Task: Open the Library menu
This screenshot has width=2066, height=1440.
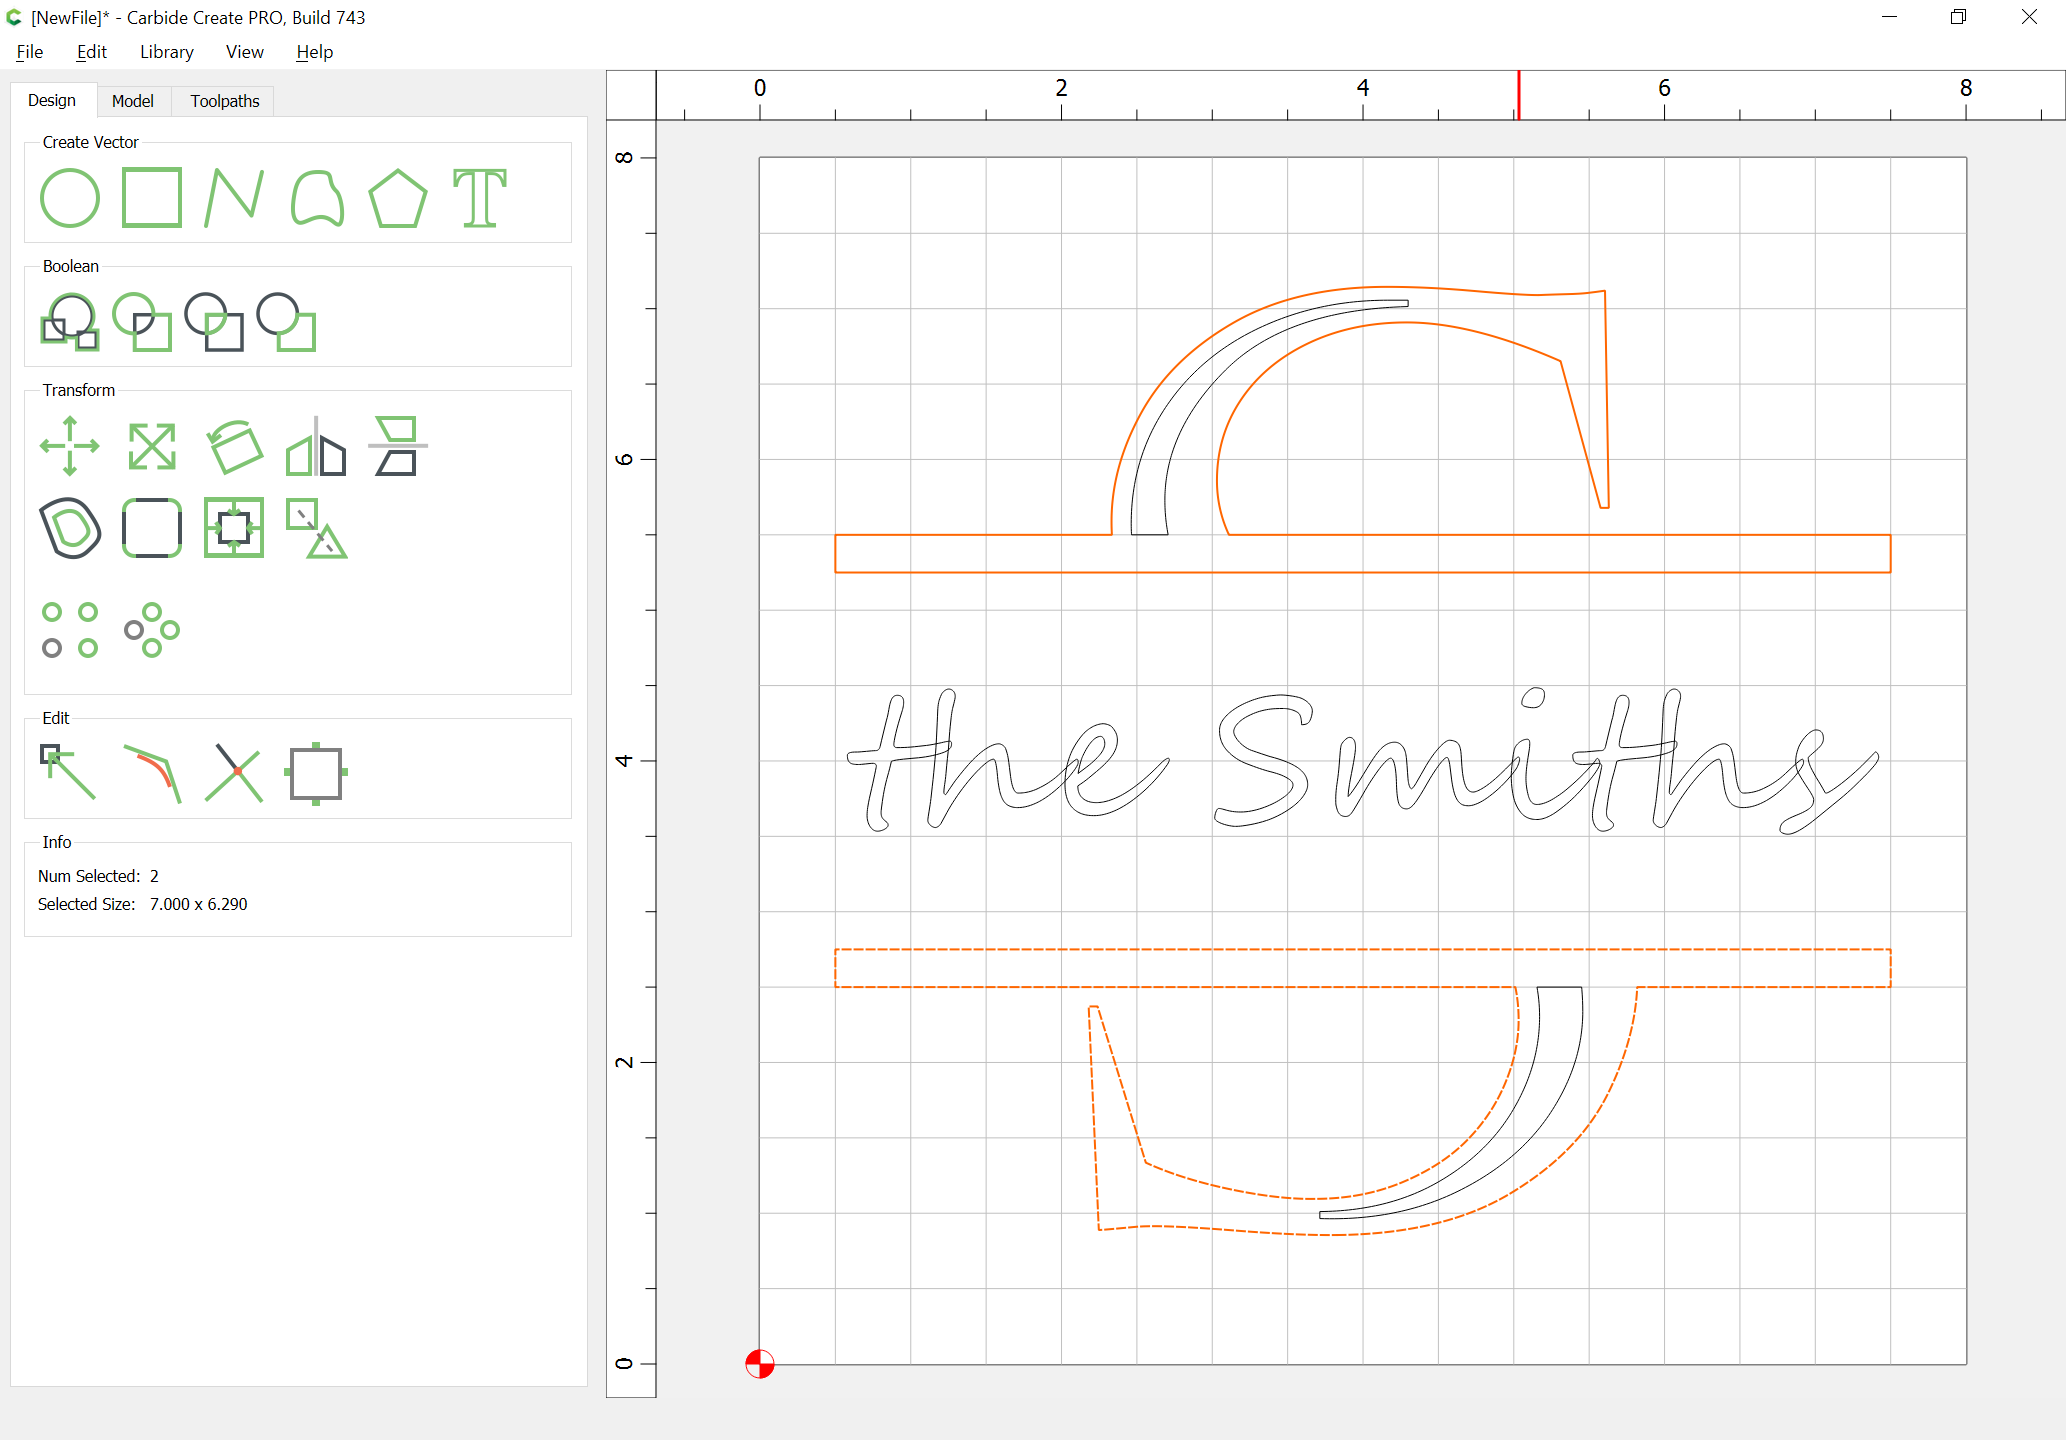Action: tap(166, 52)
